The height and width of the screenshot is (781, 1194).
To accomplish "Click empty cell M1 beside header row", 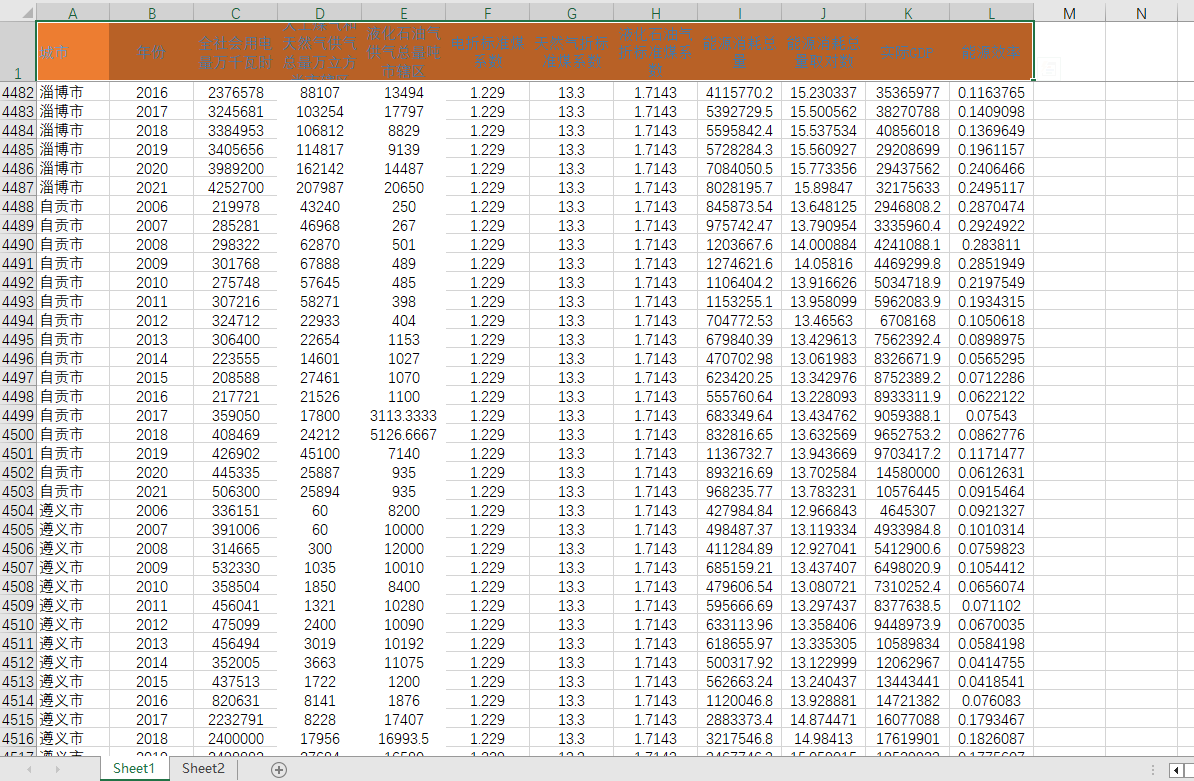I will pos(1069,52).
